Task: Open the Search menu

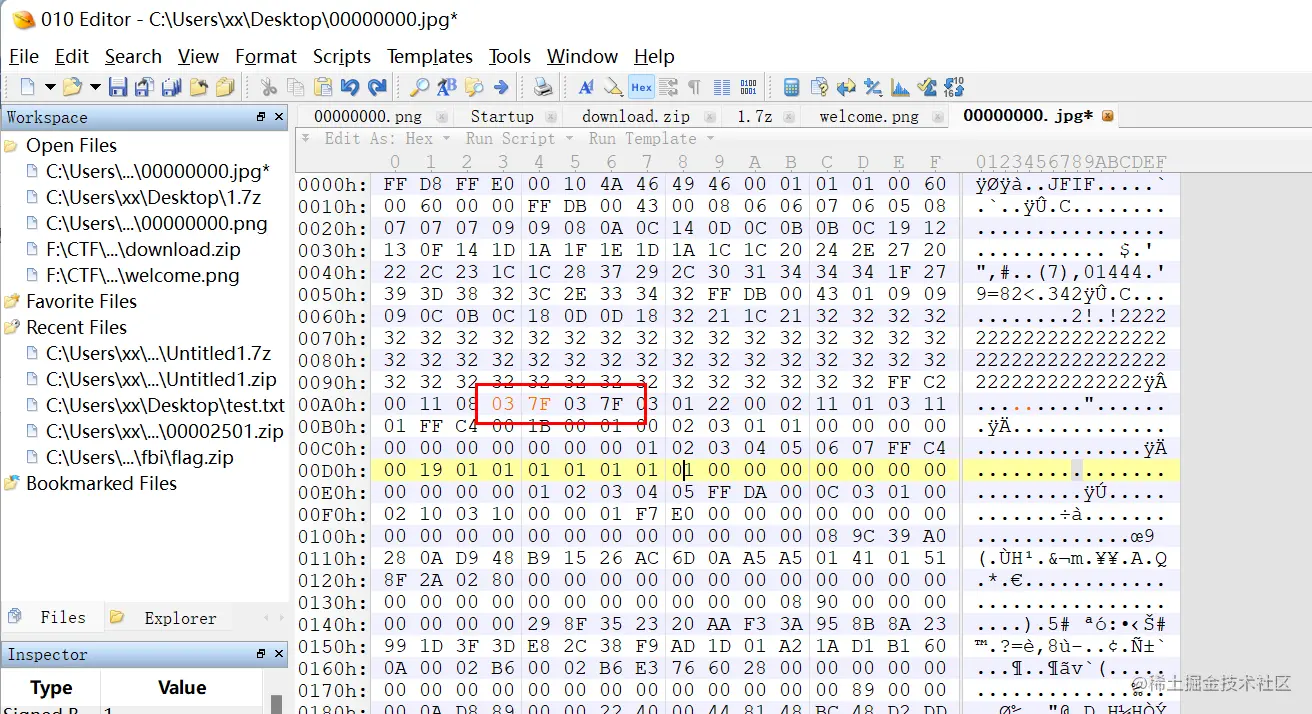Action: [133, 56]
